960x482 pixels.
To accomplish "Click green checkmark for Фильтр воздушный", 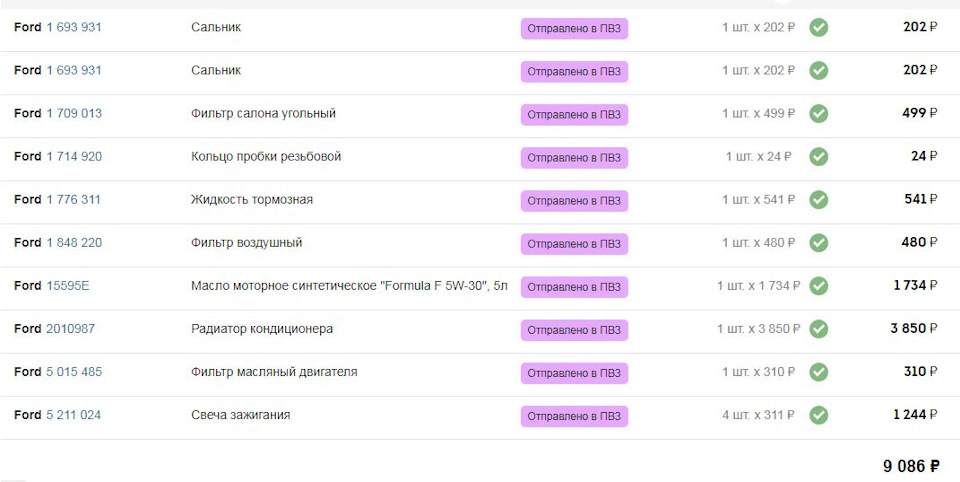I will coord(818,243).
